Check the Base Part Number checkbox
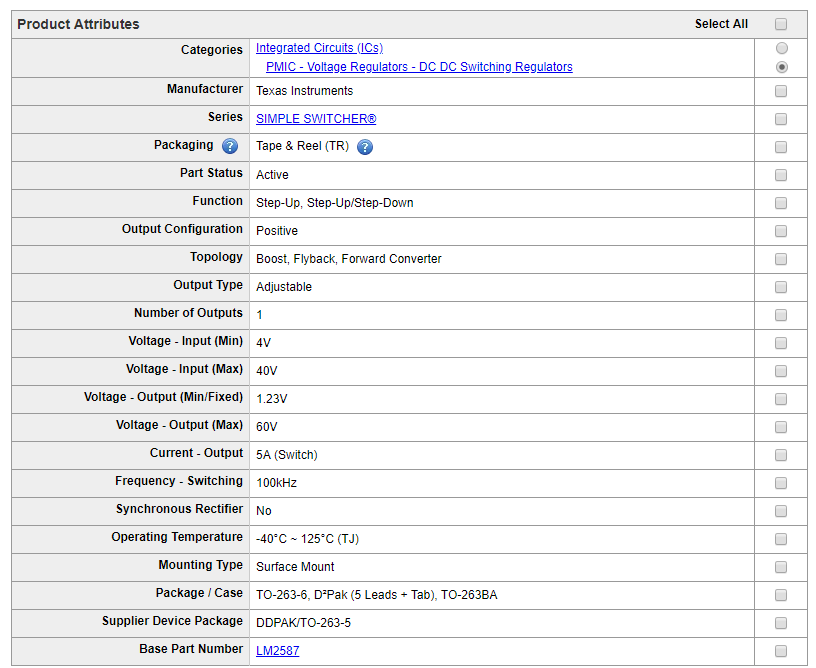The width and height of the screenshot is (816, 668). tap(781, 651)
